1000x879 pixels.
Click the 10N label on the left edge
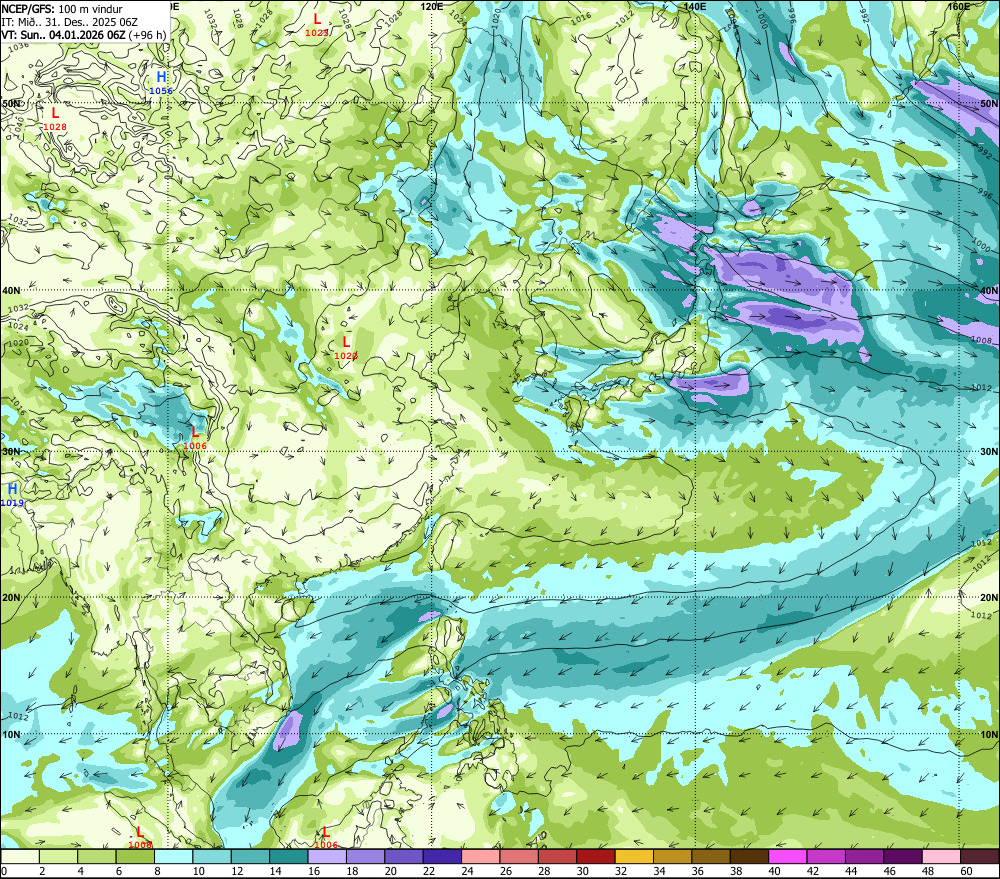(11, 734)
